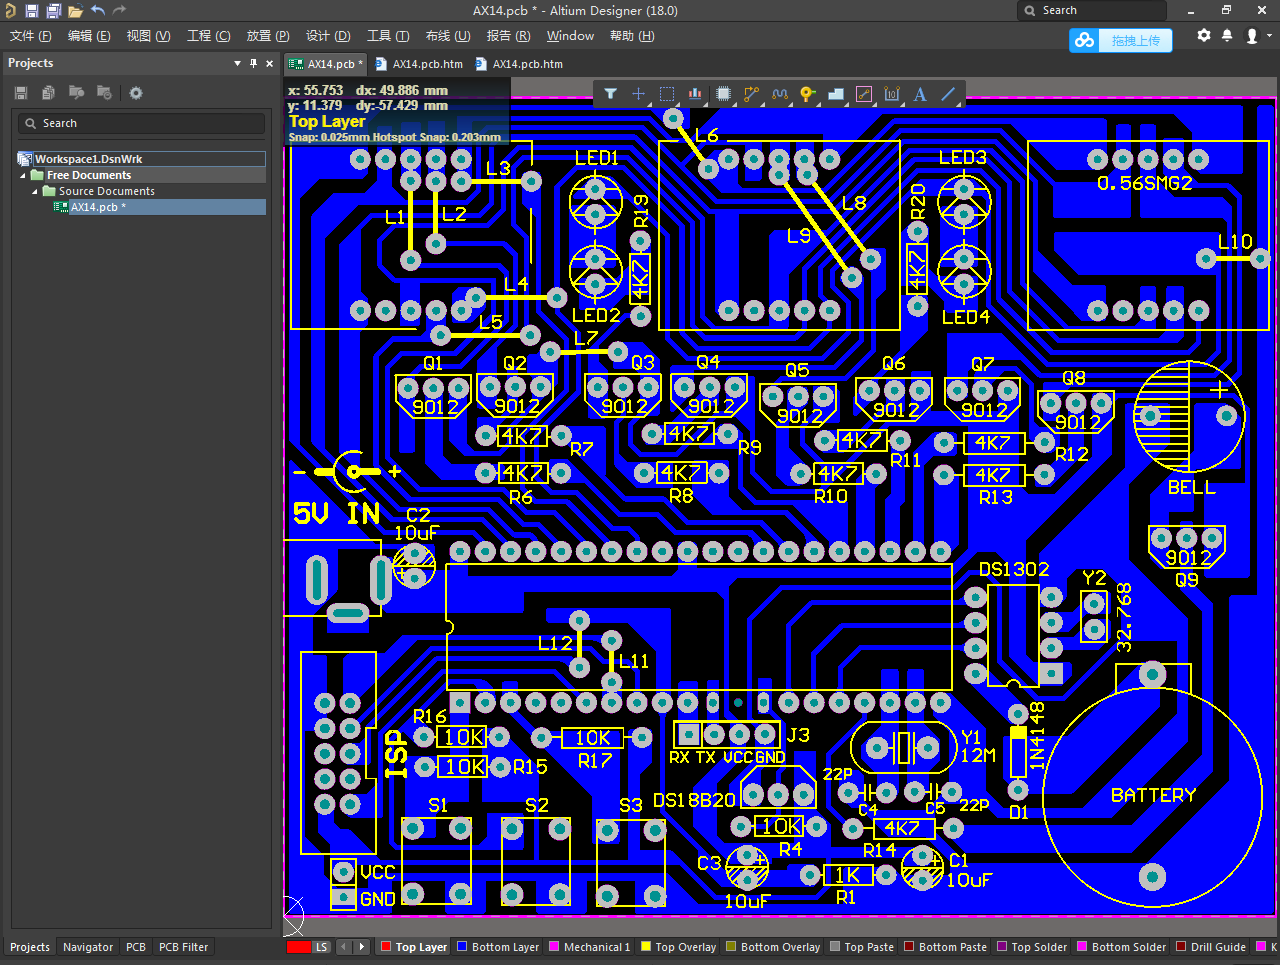The width and height of the screenshot is (1280, 965).
Task: Select the place polygon plane tool
Action: (836, 94)
